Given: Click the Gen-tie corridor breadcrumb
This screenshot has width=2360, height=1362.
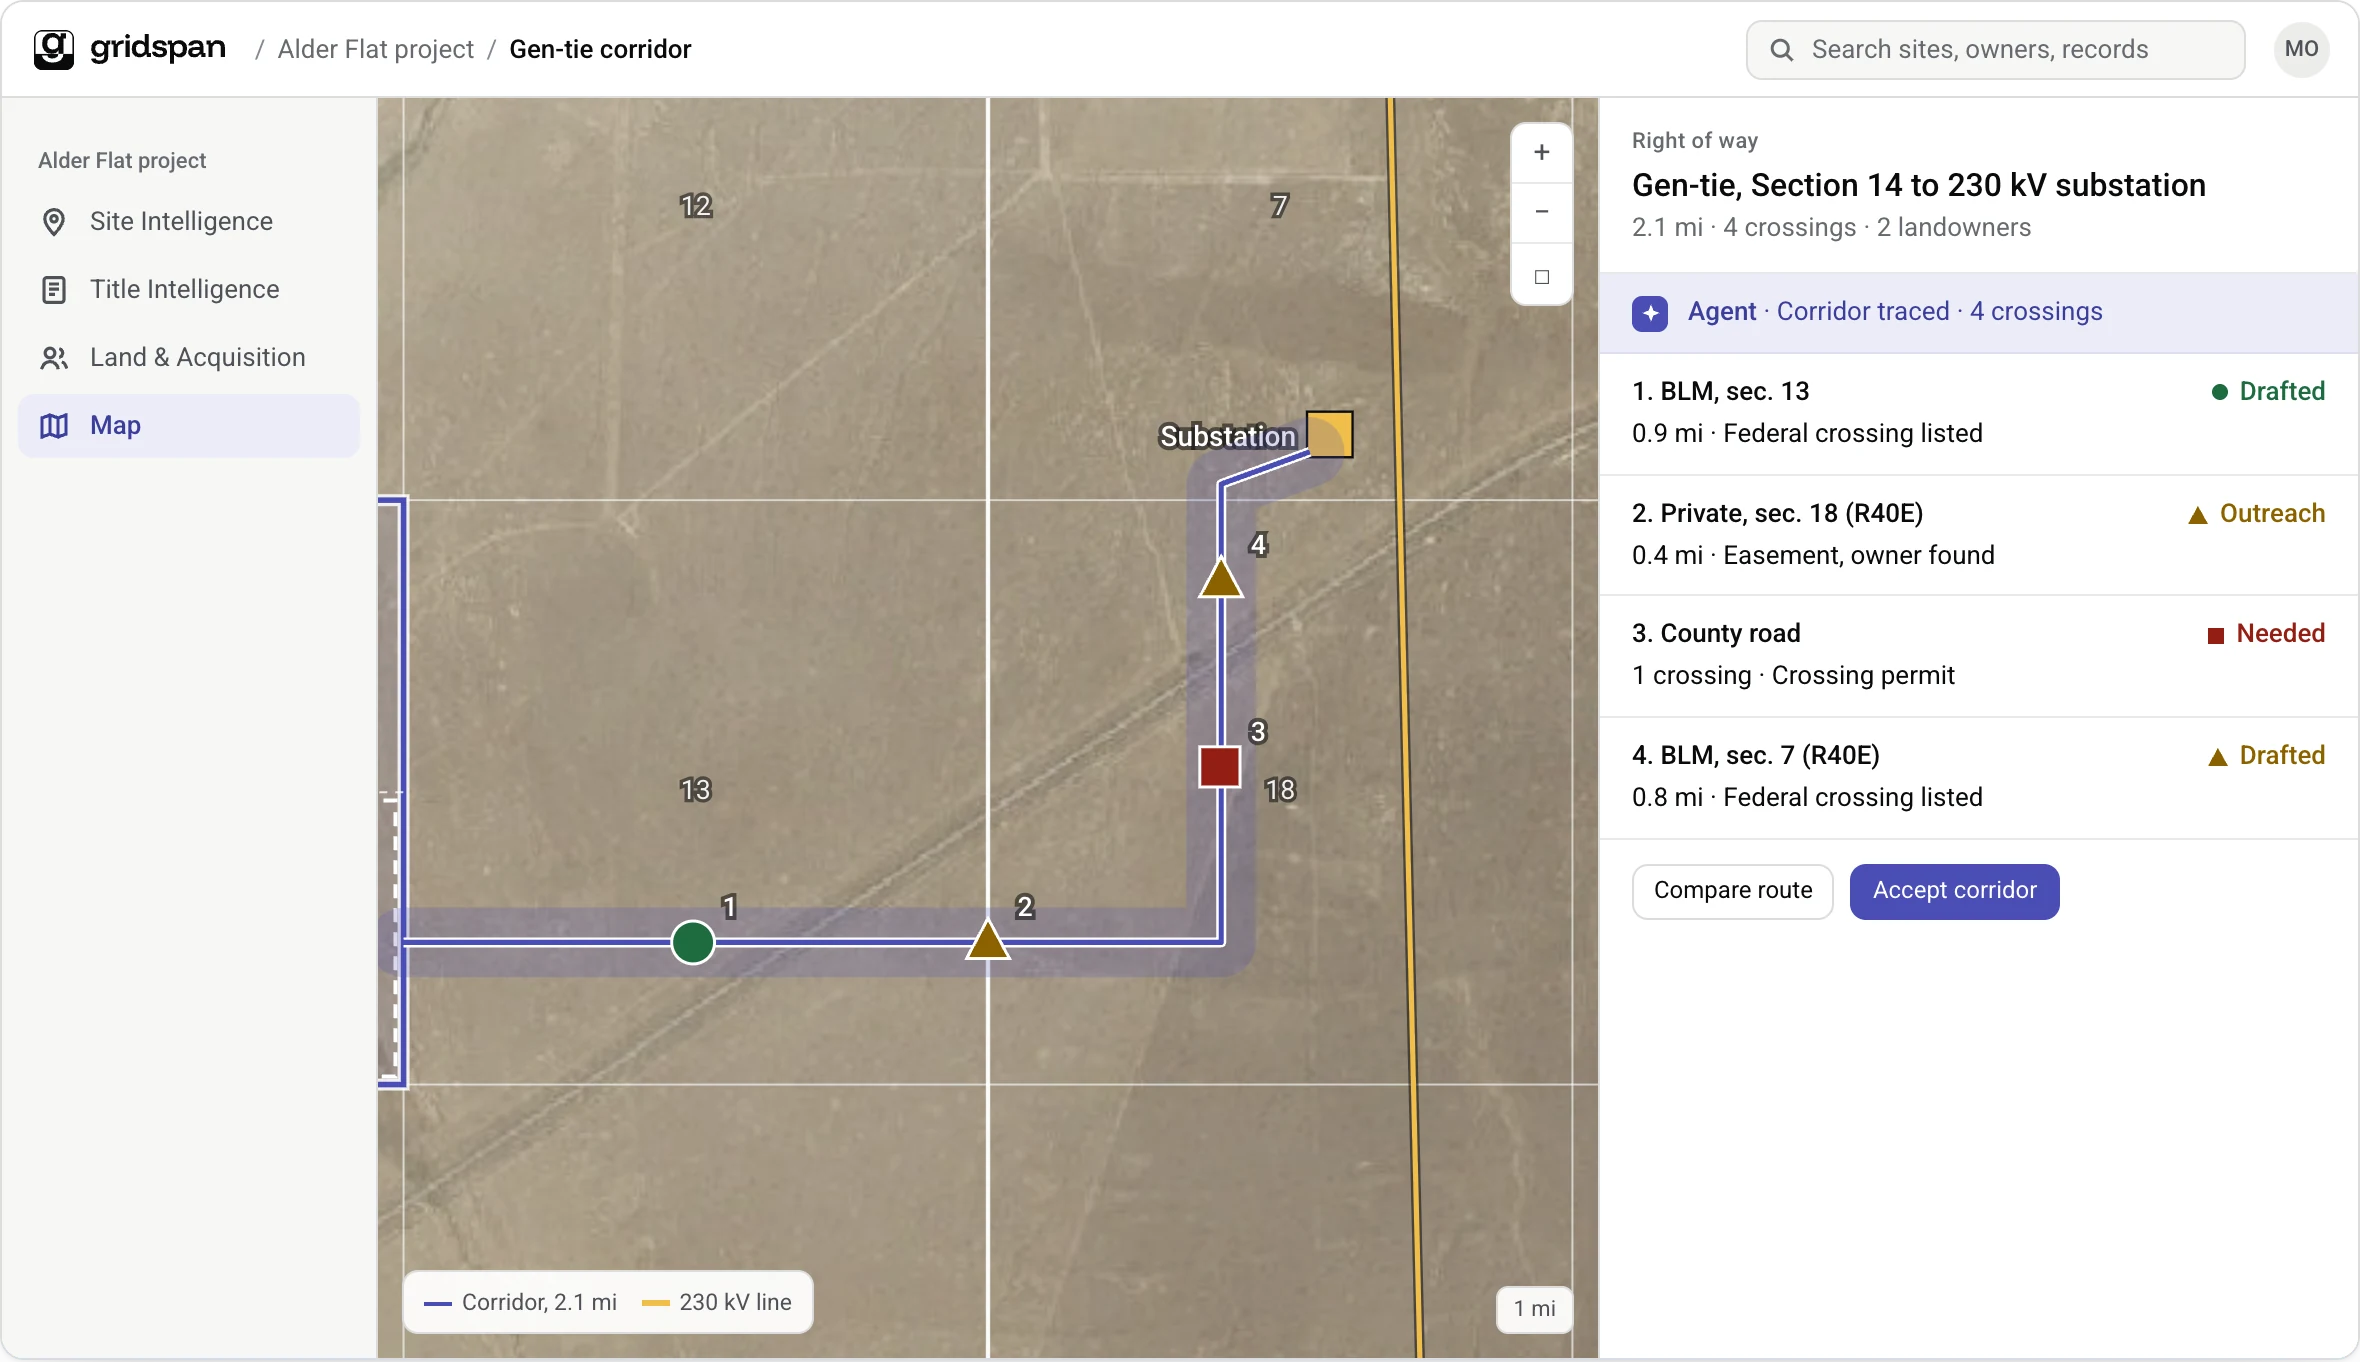Looking at the screenshot, I should [600, 49].
